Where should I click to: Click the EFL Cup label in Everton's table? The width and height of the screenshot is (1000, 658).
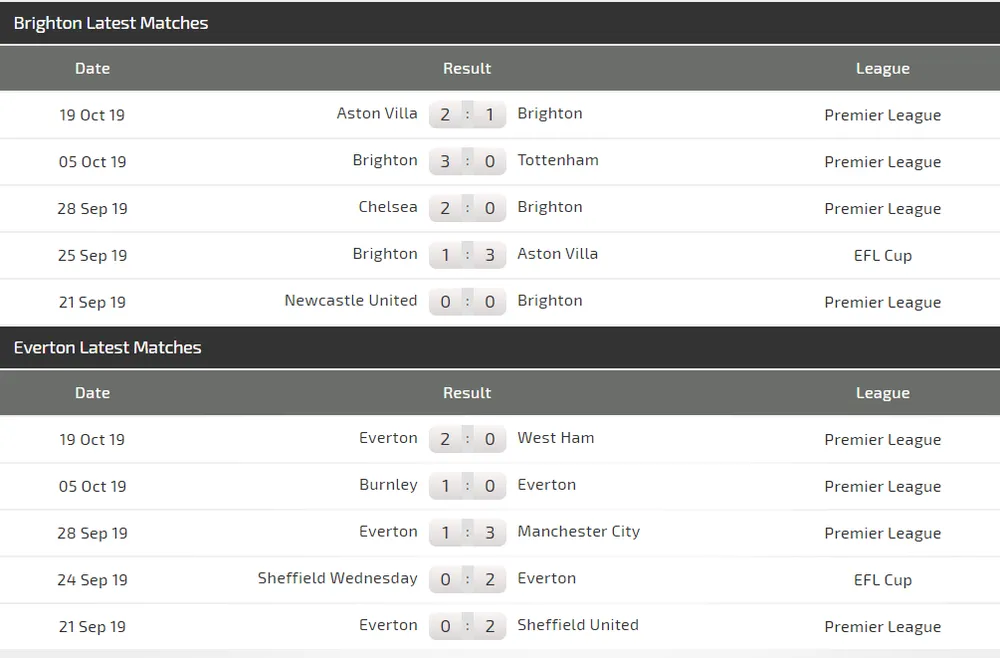(883, 579)
